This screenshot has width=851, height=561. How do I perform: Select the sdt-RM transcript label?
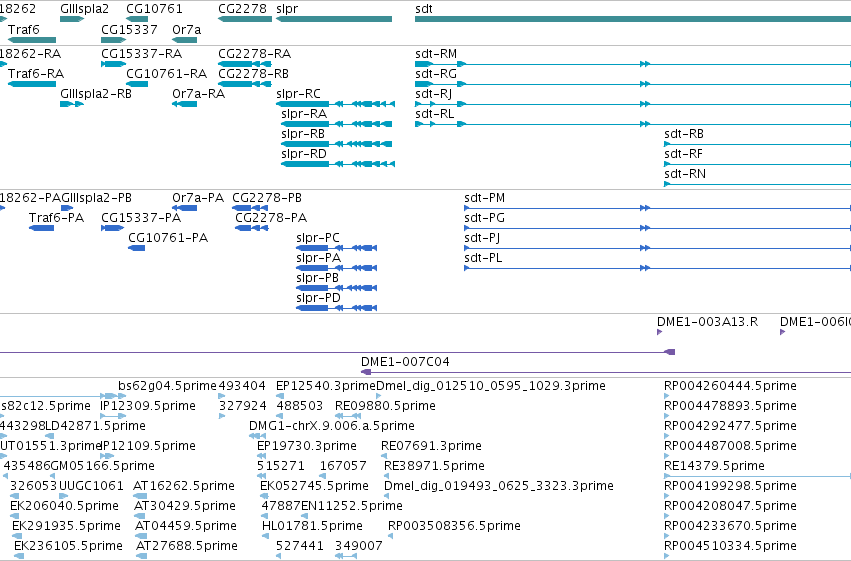point(436,53)
